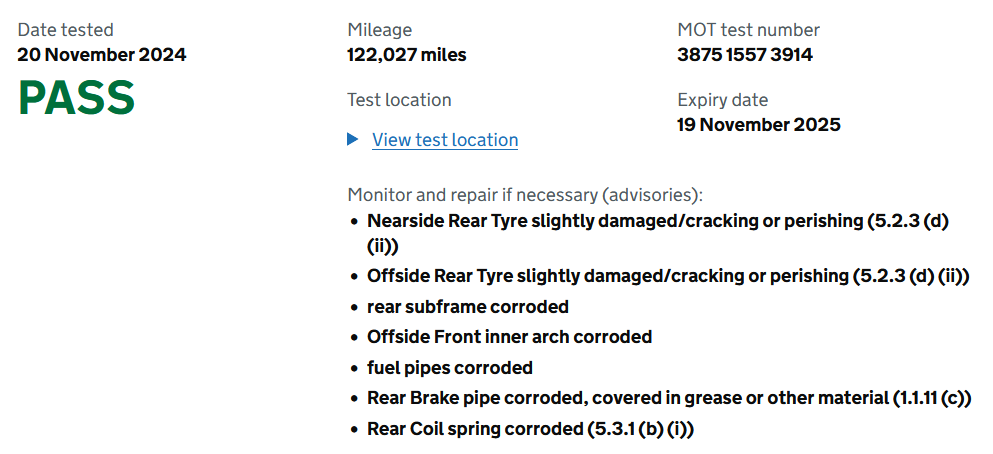The width and height of the screenshot is (993, 454).
Task: Select the 20 November 2024 test date
Action: click(x=102, y=55)
